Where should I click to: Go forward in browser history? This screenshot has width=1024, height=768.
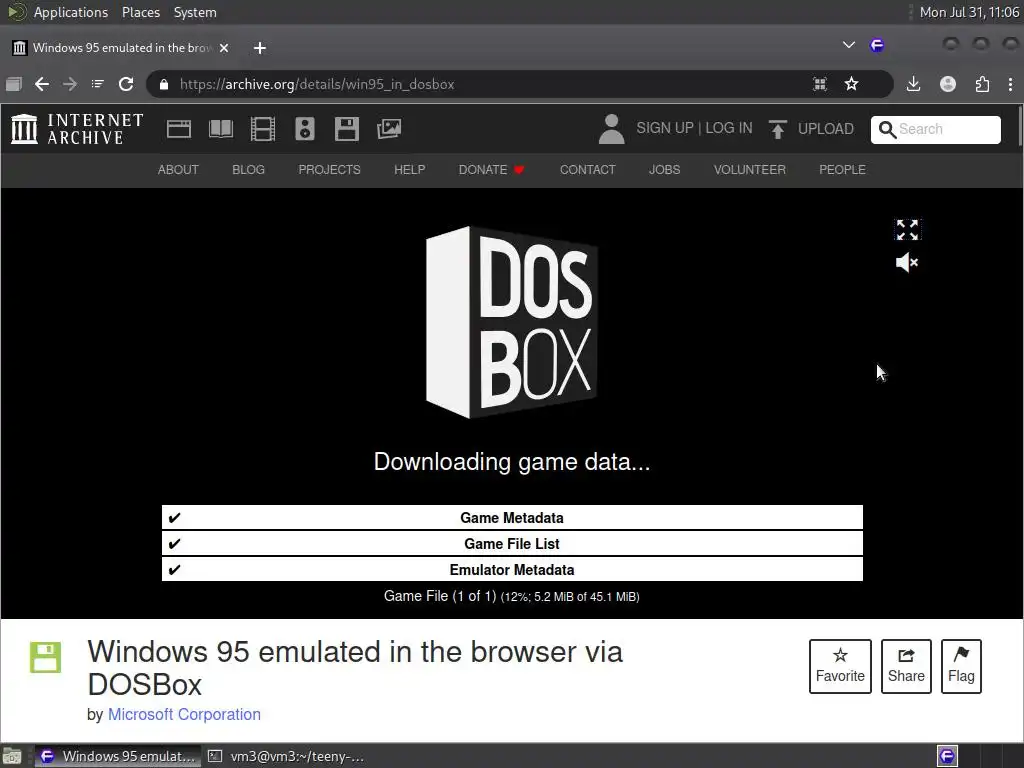(70, 84)
